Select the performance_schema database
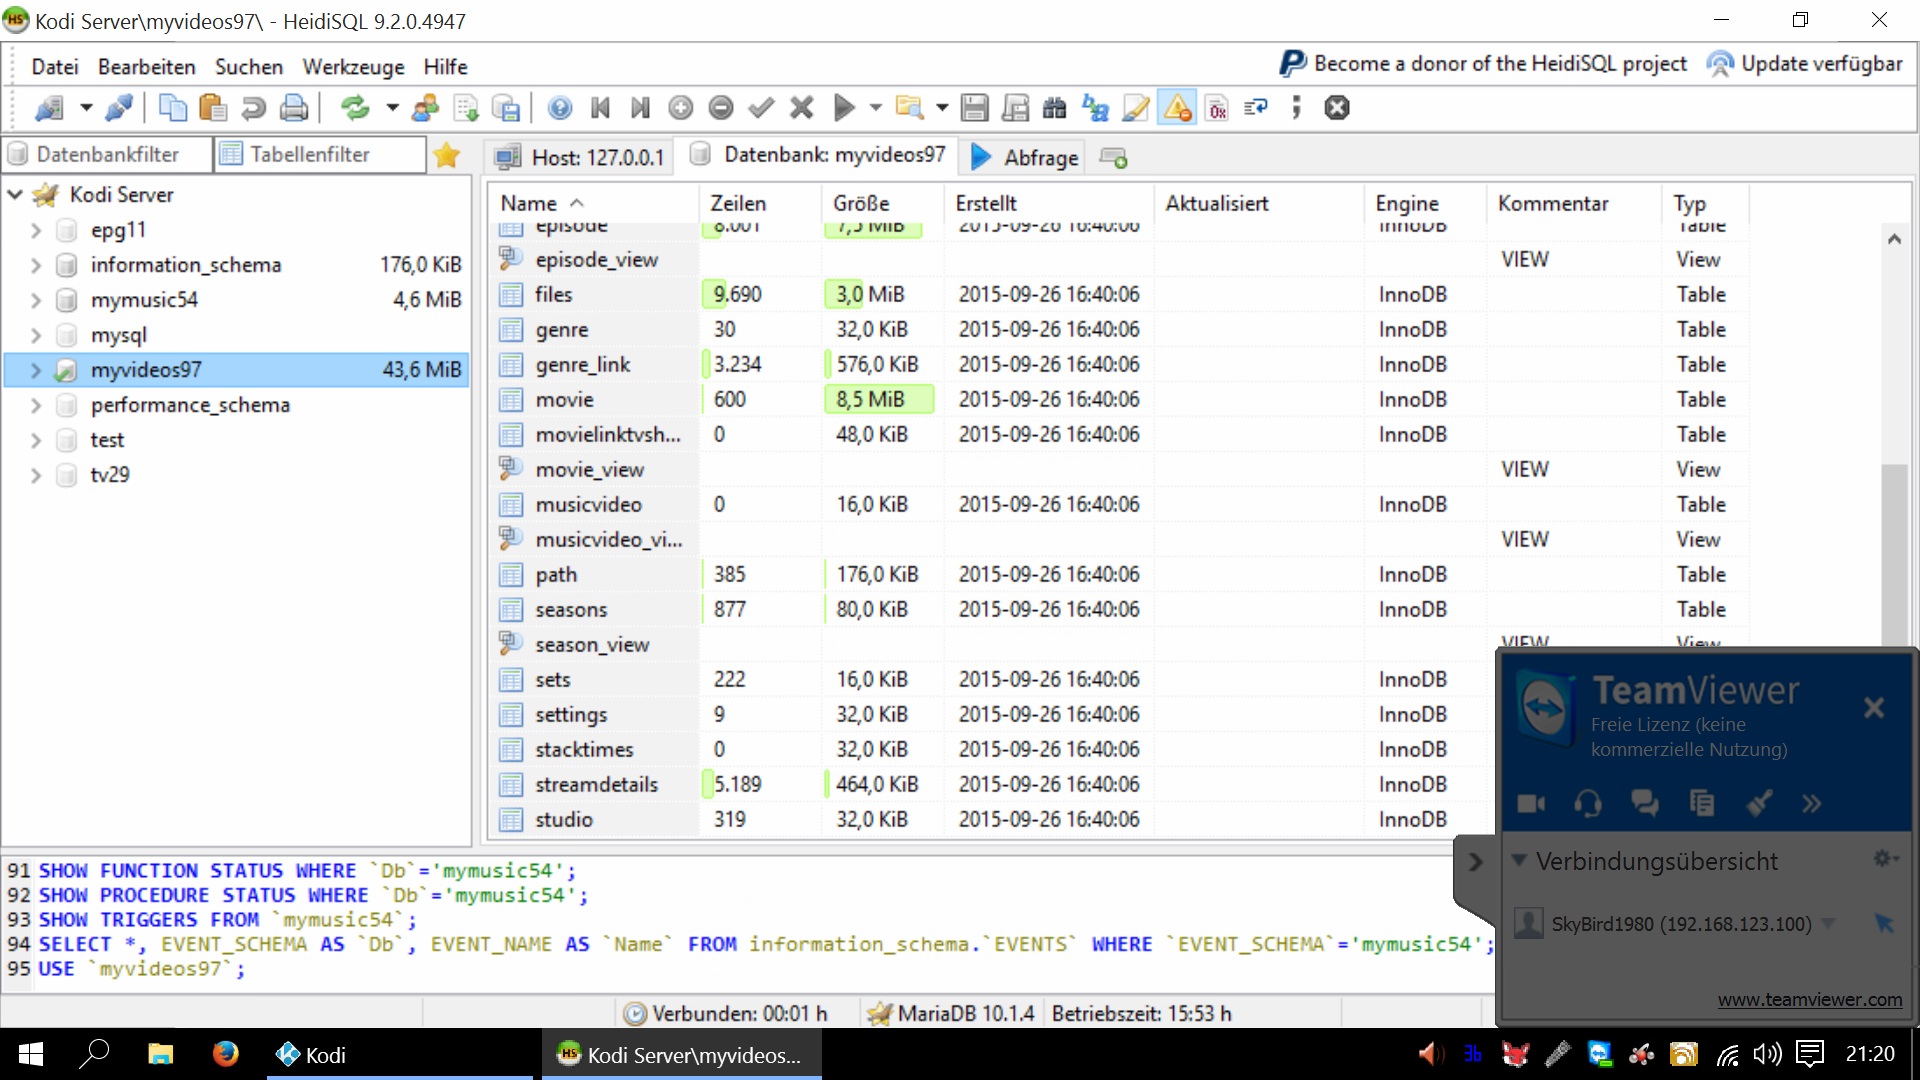The width and height of the screenshot is (1920, 1080). pyautogui.click(x=190, y=405)
